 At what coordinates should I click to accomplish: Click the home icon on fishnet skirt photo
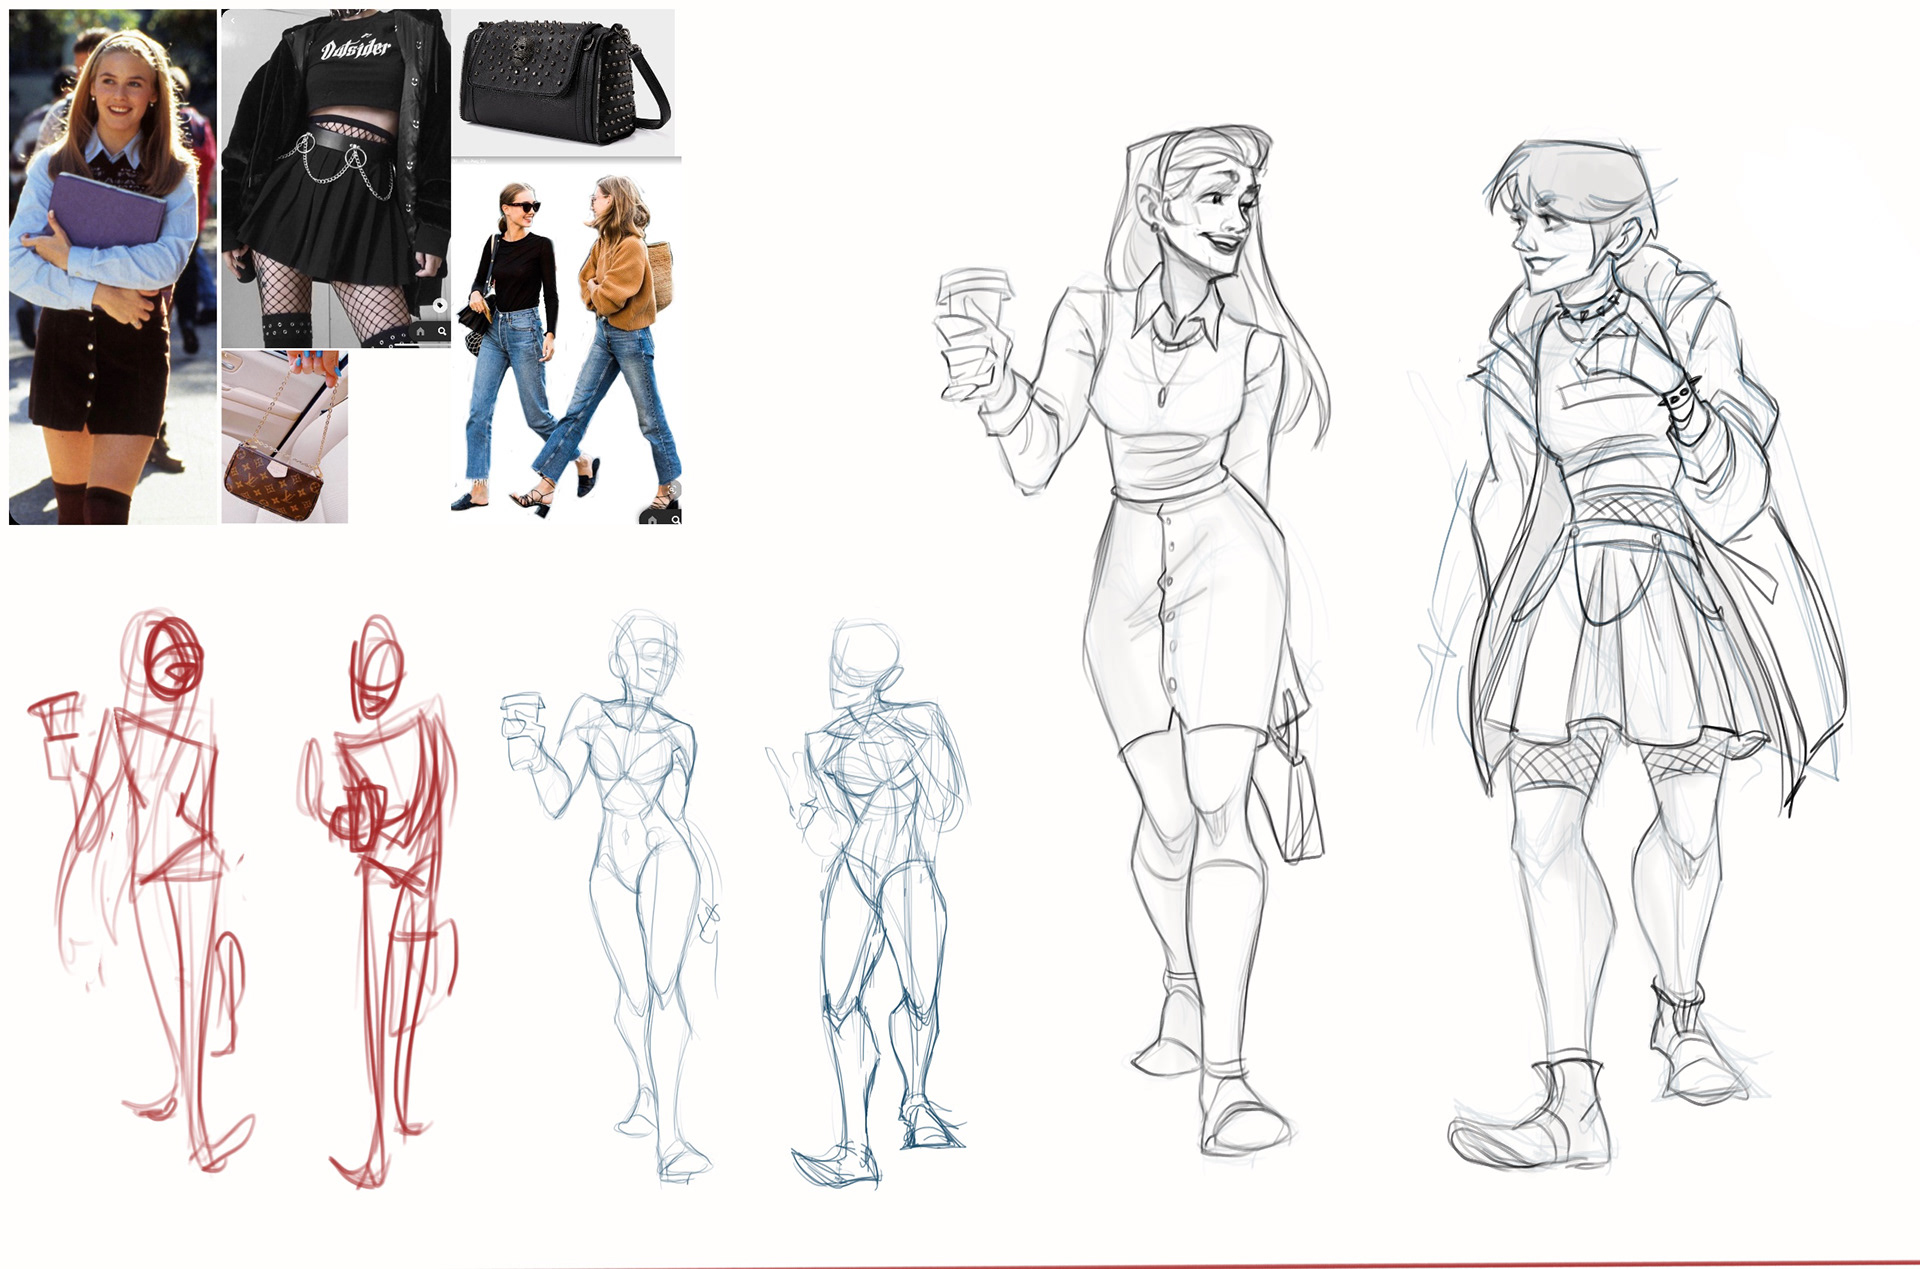click(420, 332)
